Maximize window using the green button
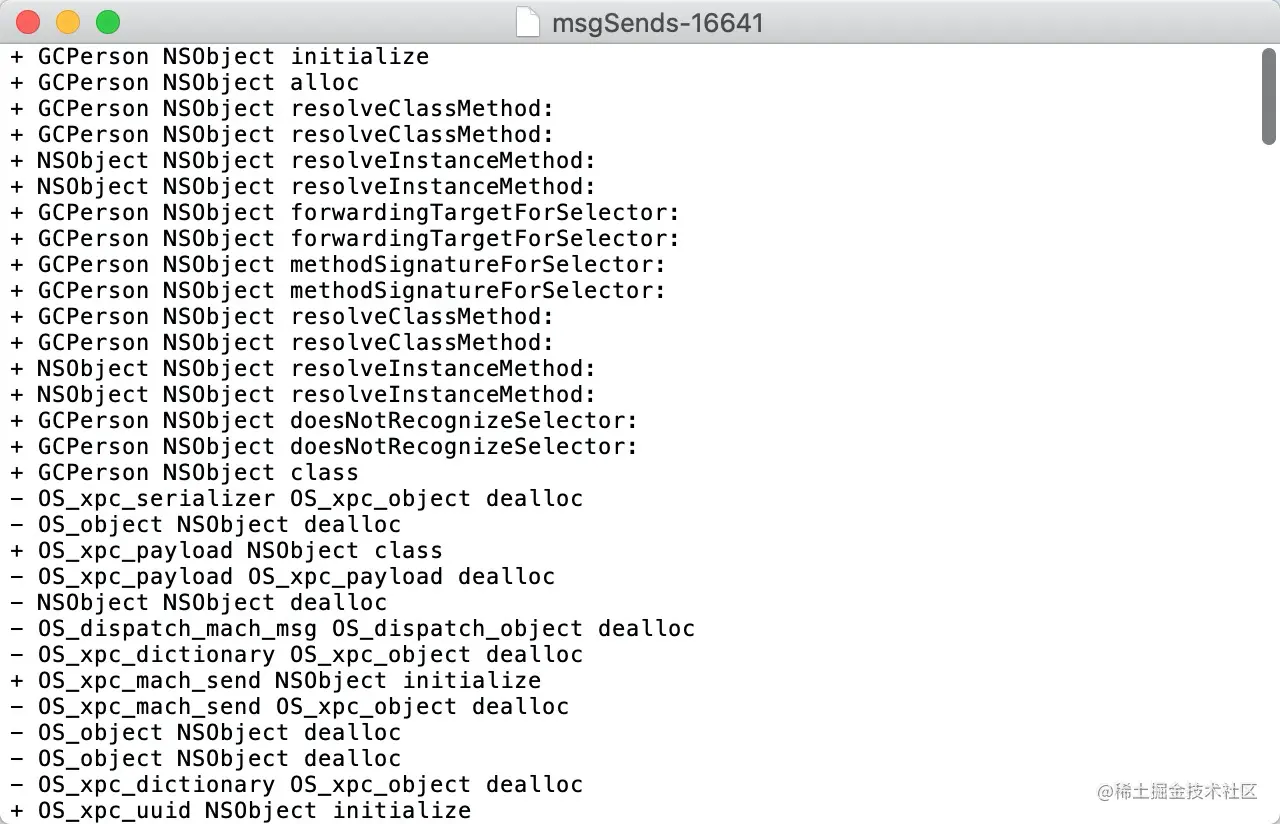 coord(108,22)
